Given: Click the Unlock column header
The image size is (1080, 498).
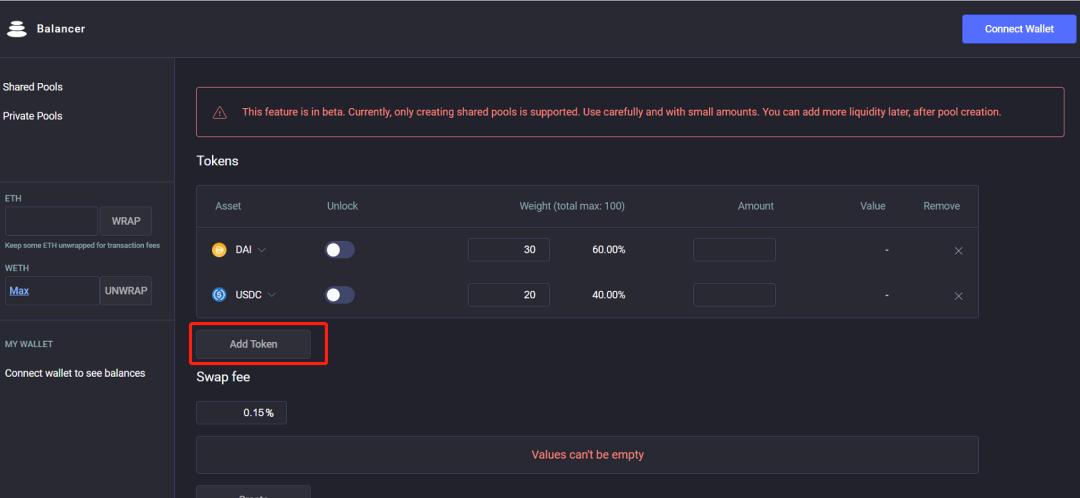Looking at the screenshot, I should pyautogui.click(x=342, y=206).
